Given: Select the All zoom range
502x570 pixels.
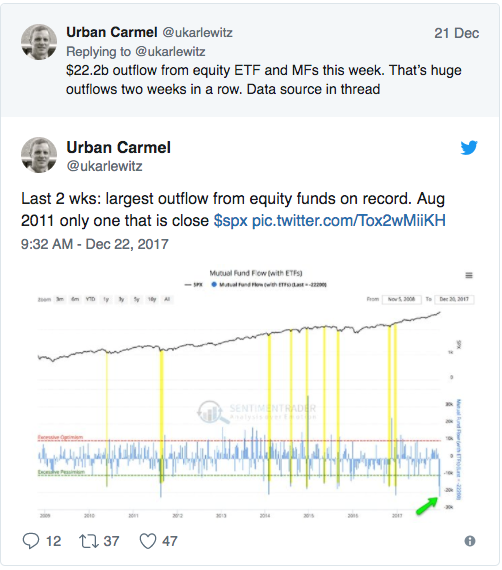Looking at the screenshot, I should [x=167, y=299].
